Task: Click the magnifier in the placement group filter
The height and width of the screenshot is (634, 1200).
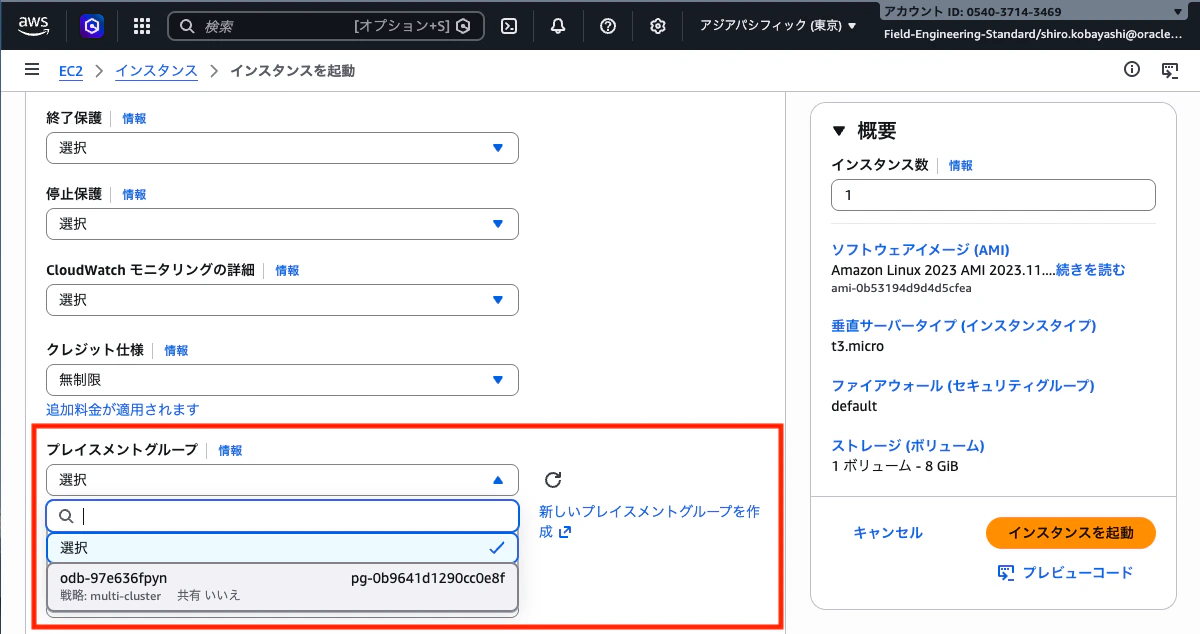Action: click(67, 516)
